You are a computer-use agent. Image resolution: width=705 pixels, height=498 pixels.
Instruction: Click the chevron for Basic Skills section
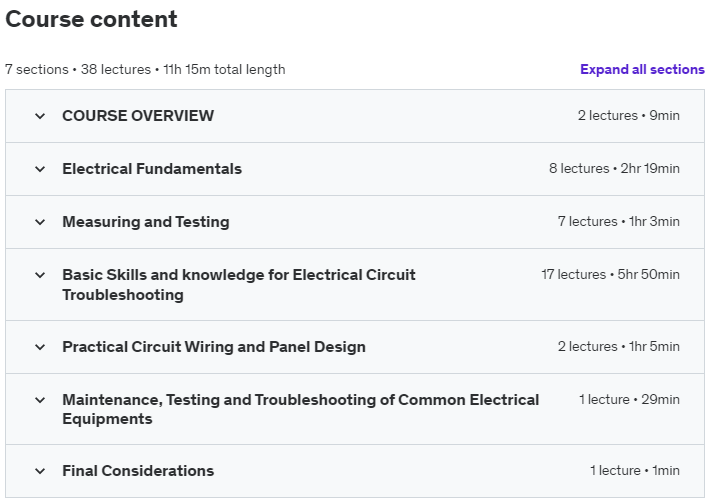pos(40,275)
